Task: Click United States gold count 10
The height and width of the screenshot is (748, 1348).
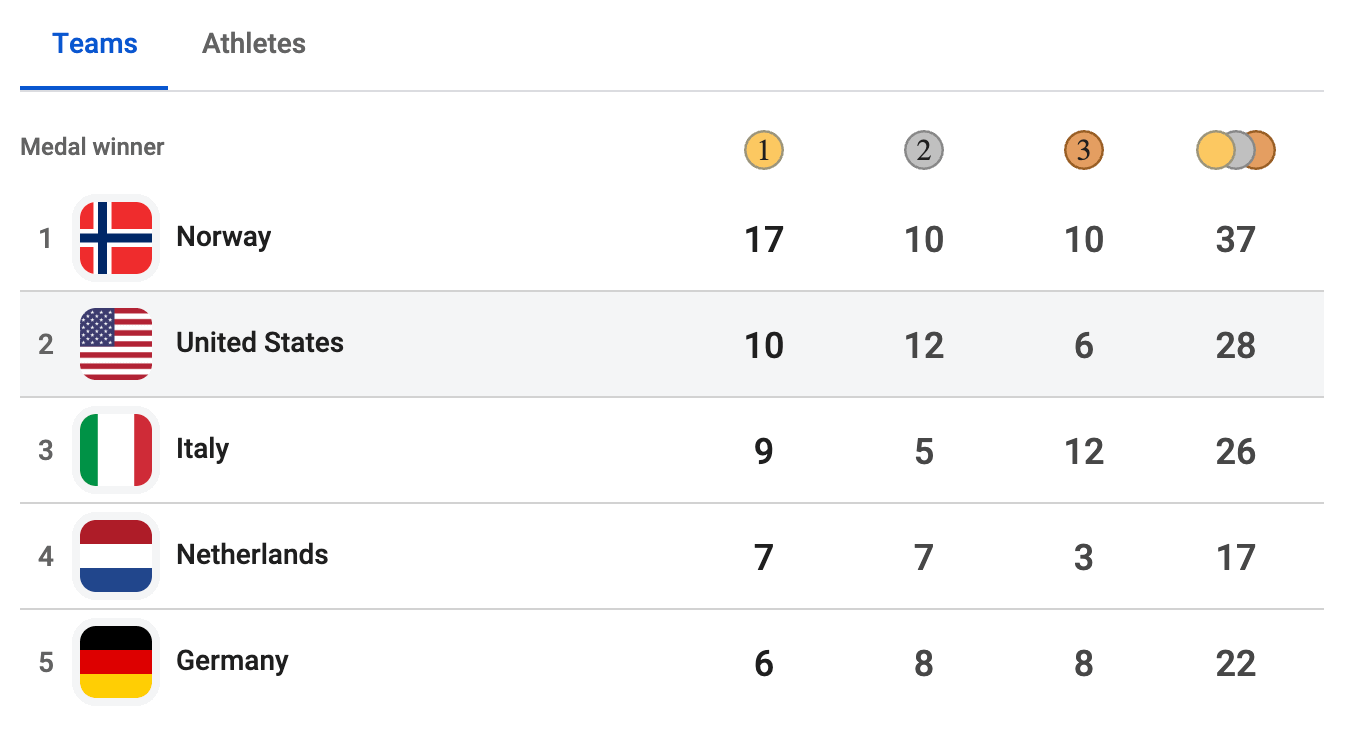Action: pyautogui.click(x=764, y=346)
